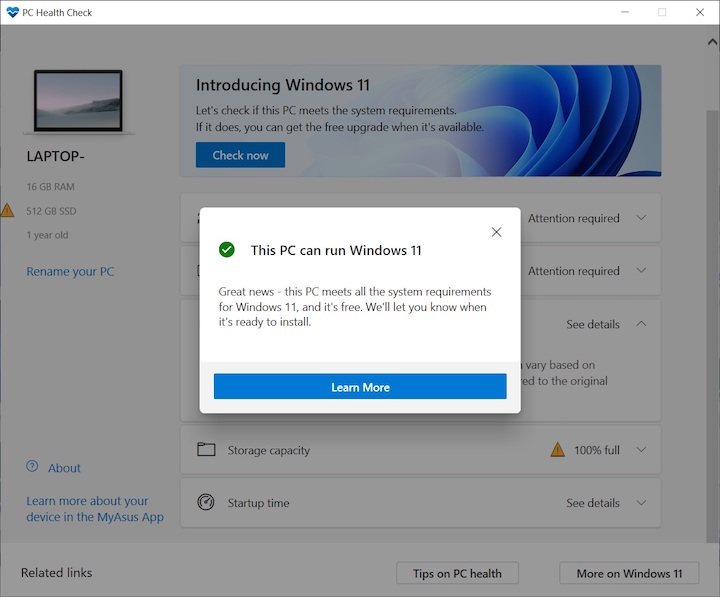
Task: Expand the second Attention required row
Action: pos(641,271)
